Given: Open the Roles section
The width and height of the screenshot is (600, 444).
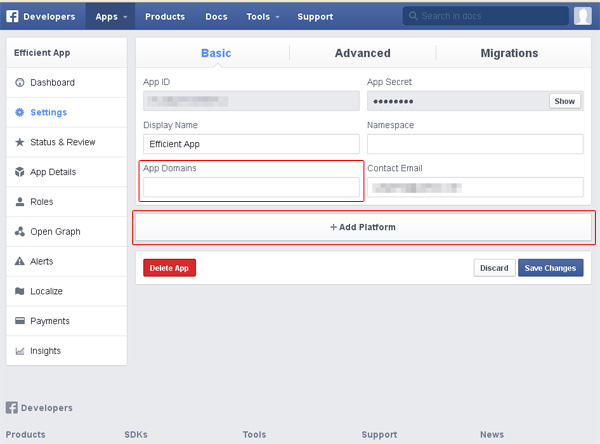Looking at the screenshot, I should [x=67, y=202].
